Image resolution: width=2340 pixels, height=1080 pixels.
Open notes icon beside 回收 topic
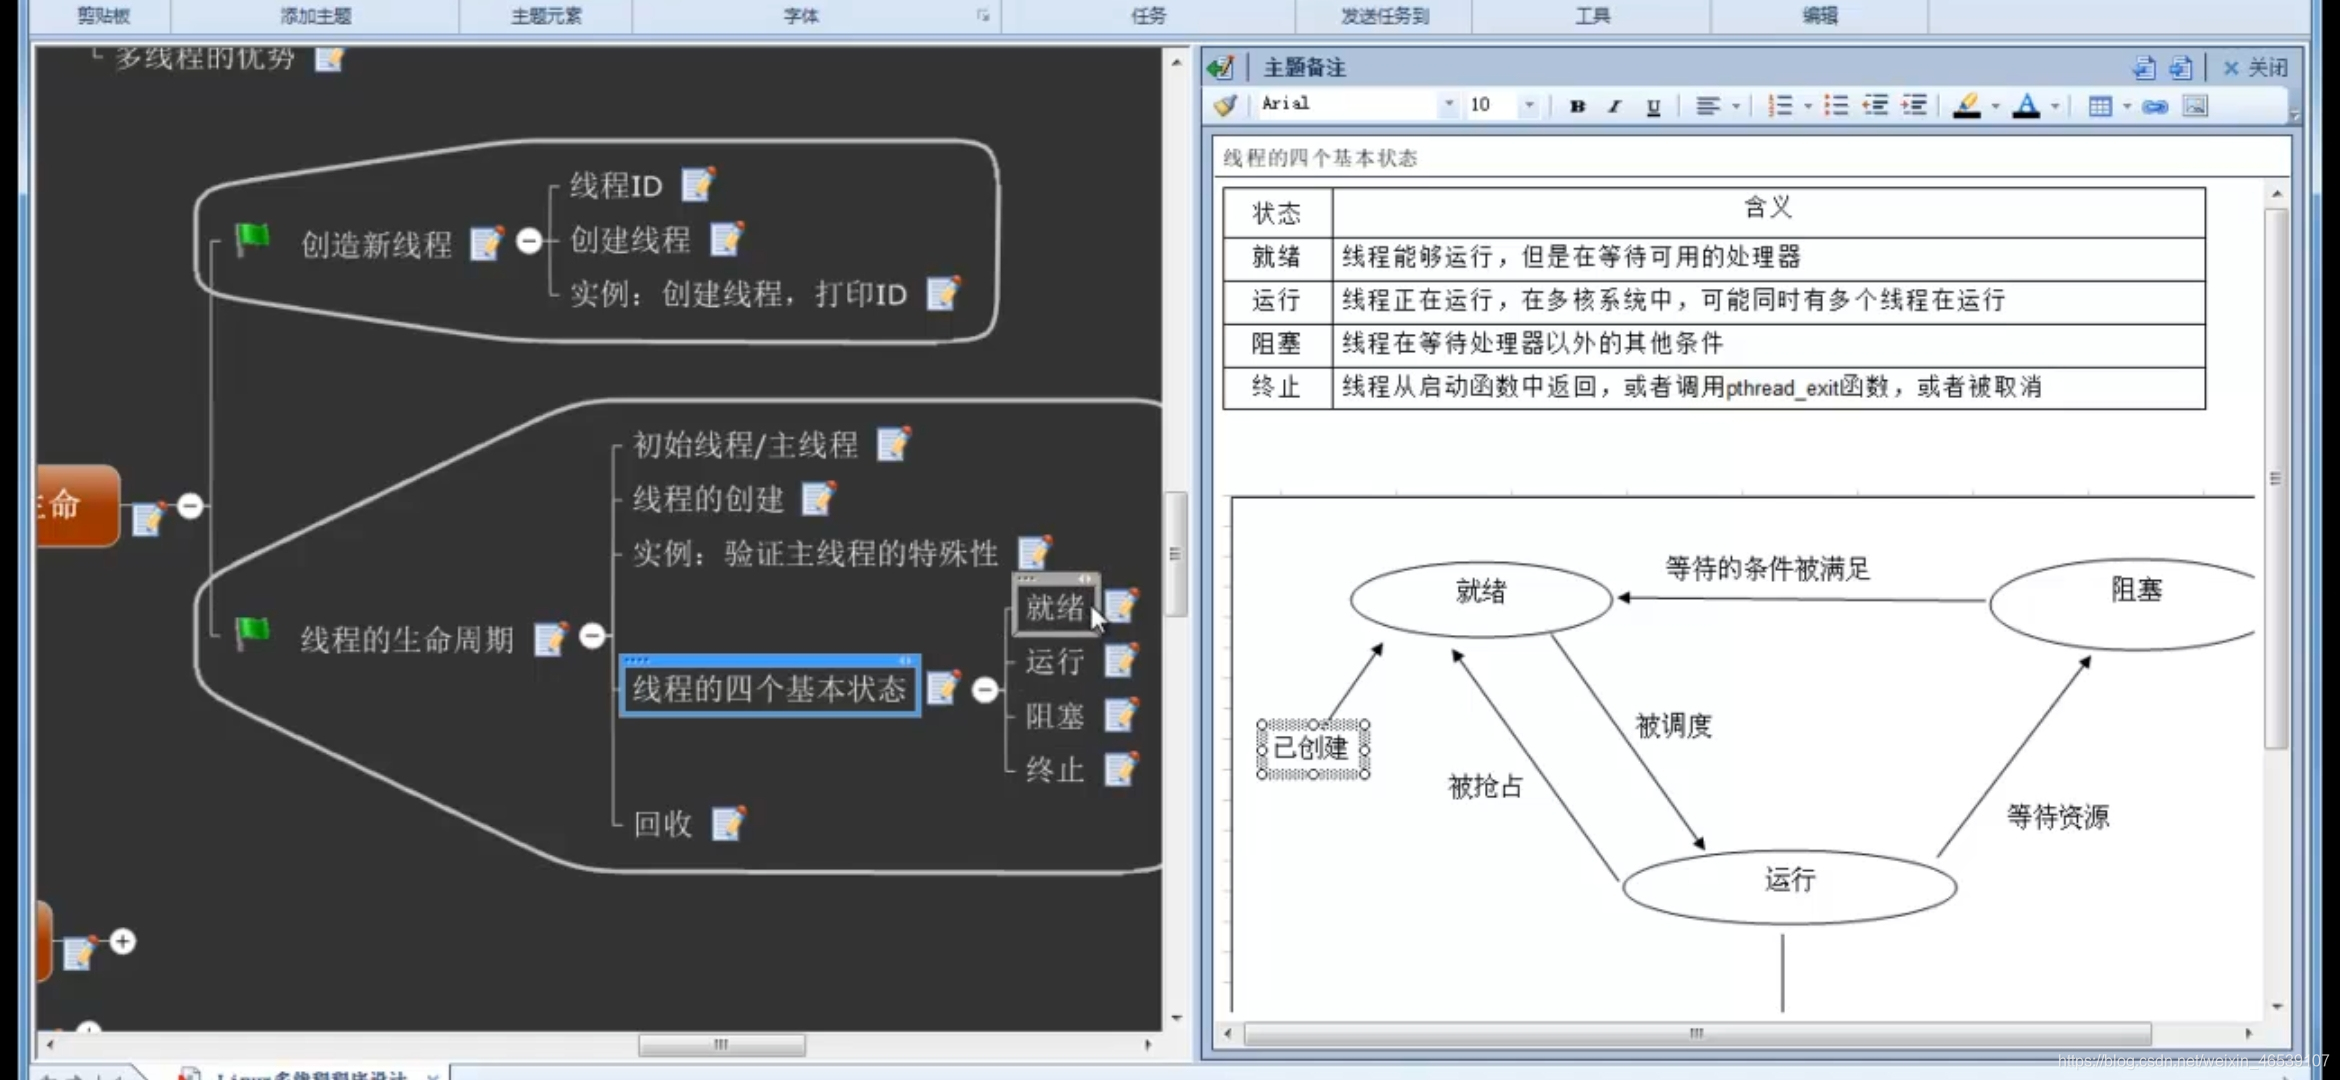(728, 823)
